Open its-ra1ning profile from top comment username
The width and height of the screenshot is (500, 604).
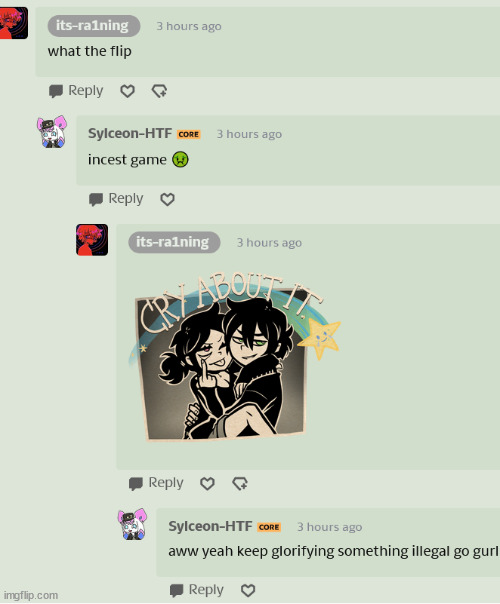coord(94,26)
